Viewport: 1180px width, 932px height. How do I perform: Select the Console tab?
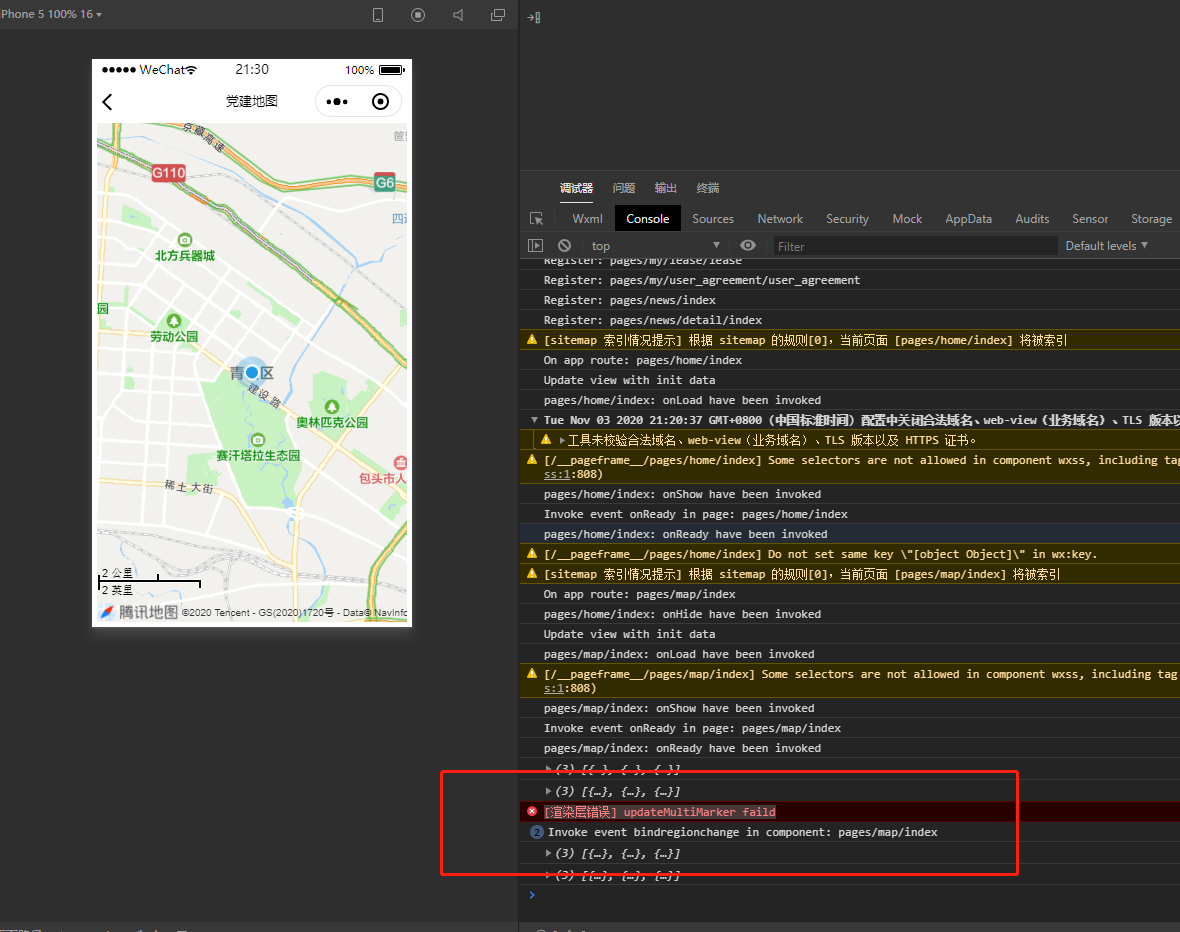(647, 218)
